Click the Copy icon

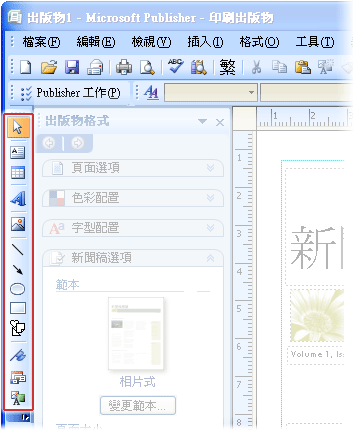click(x=279, y=67)
